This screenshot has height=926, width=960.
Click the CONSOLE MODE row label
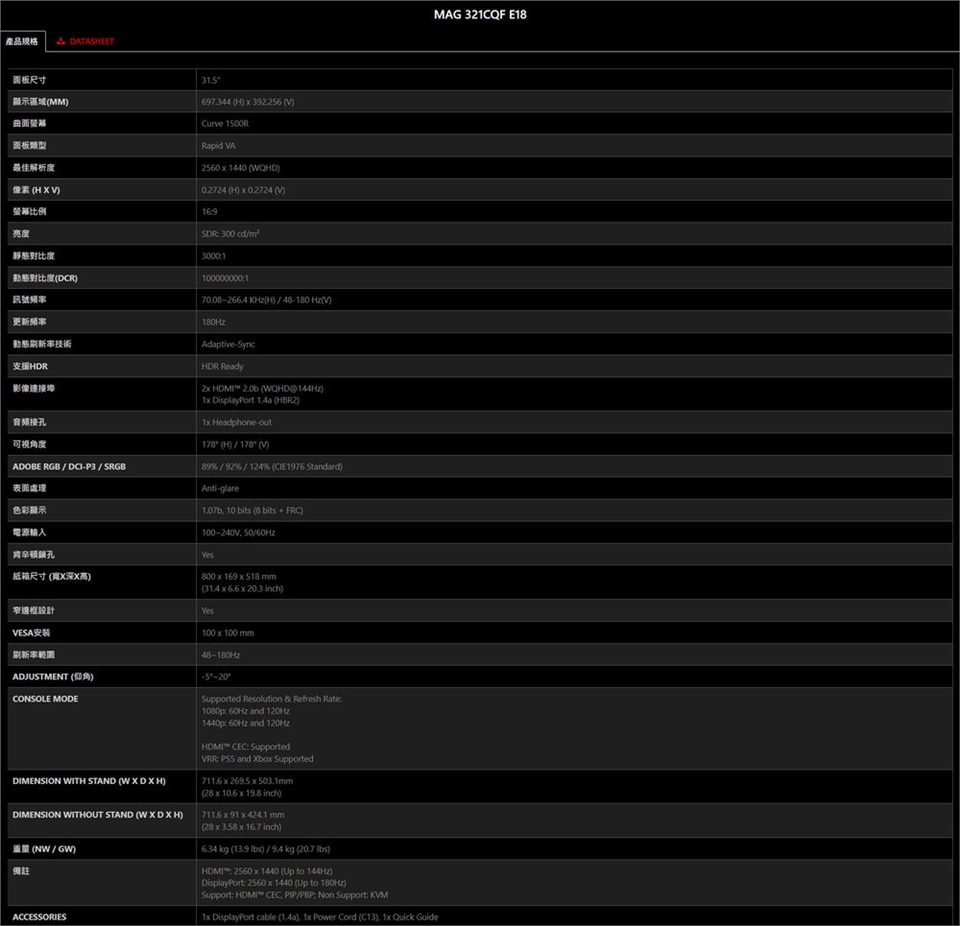(45, 698)
